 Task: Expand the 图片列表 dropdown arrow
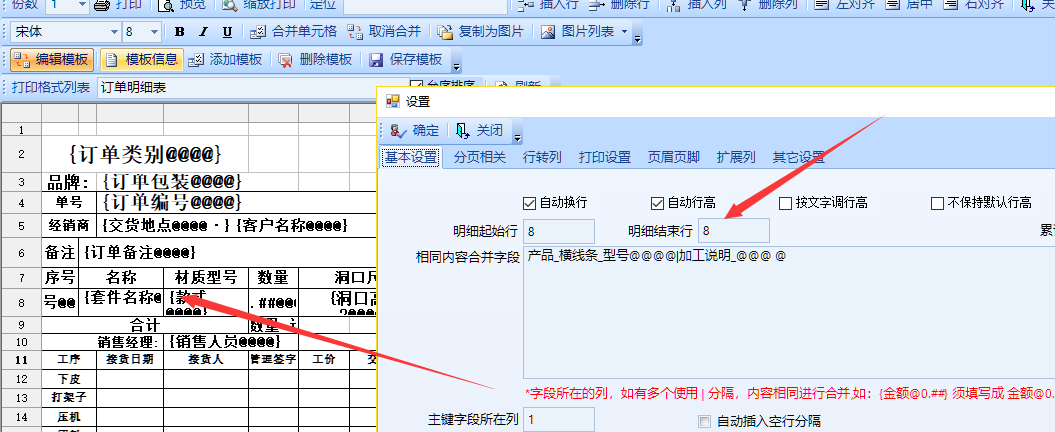point(625,32)
